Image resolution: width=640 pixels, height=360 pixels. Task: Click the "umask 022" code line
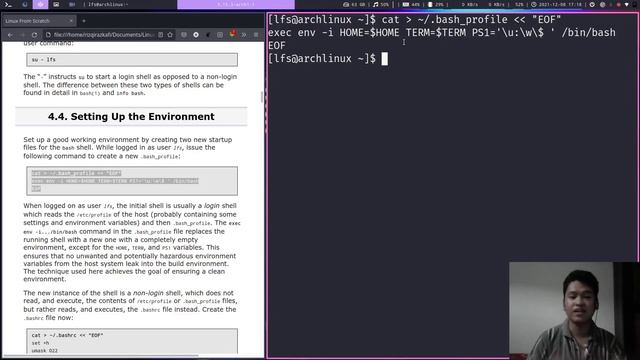(x=44, y=351)
